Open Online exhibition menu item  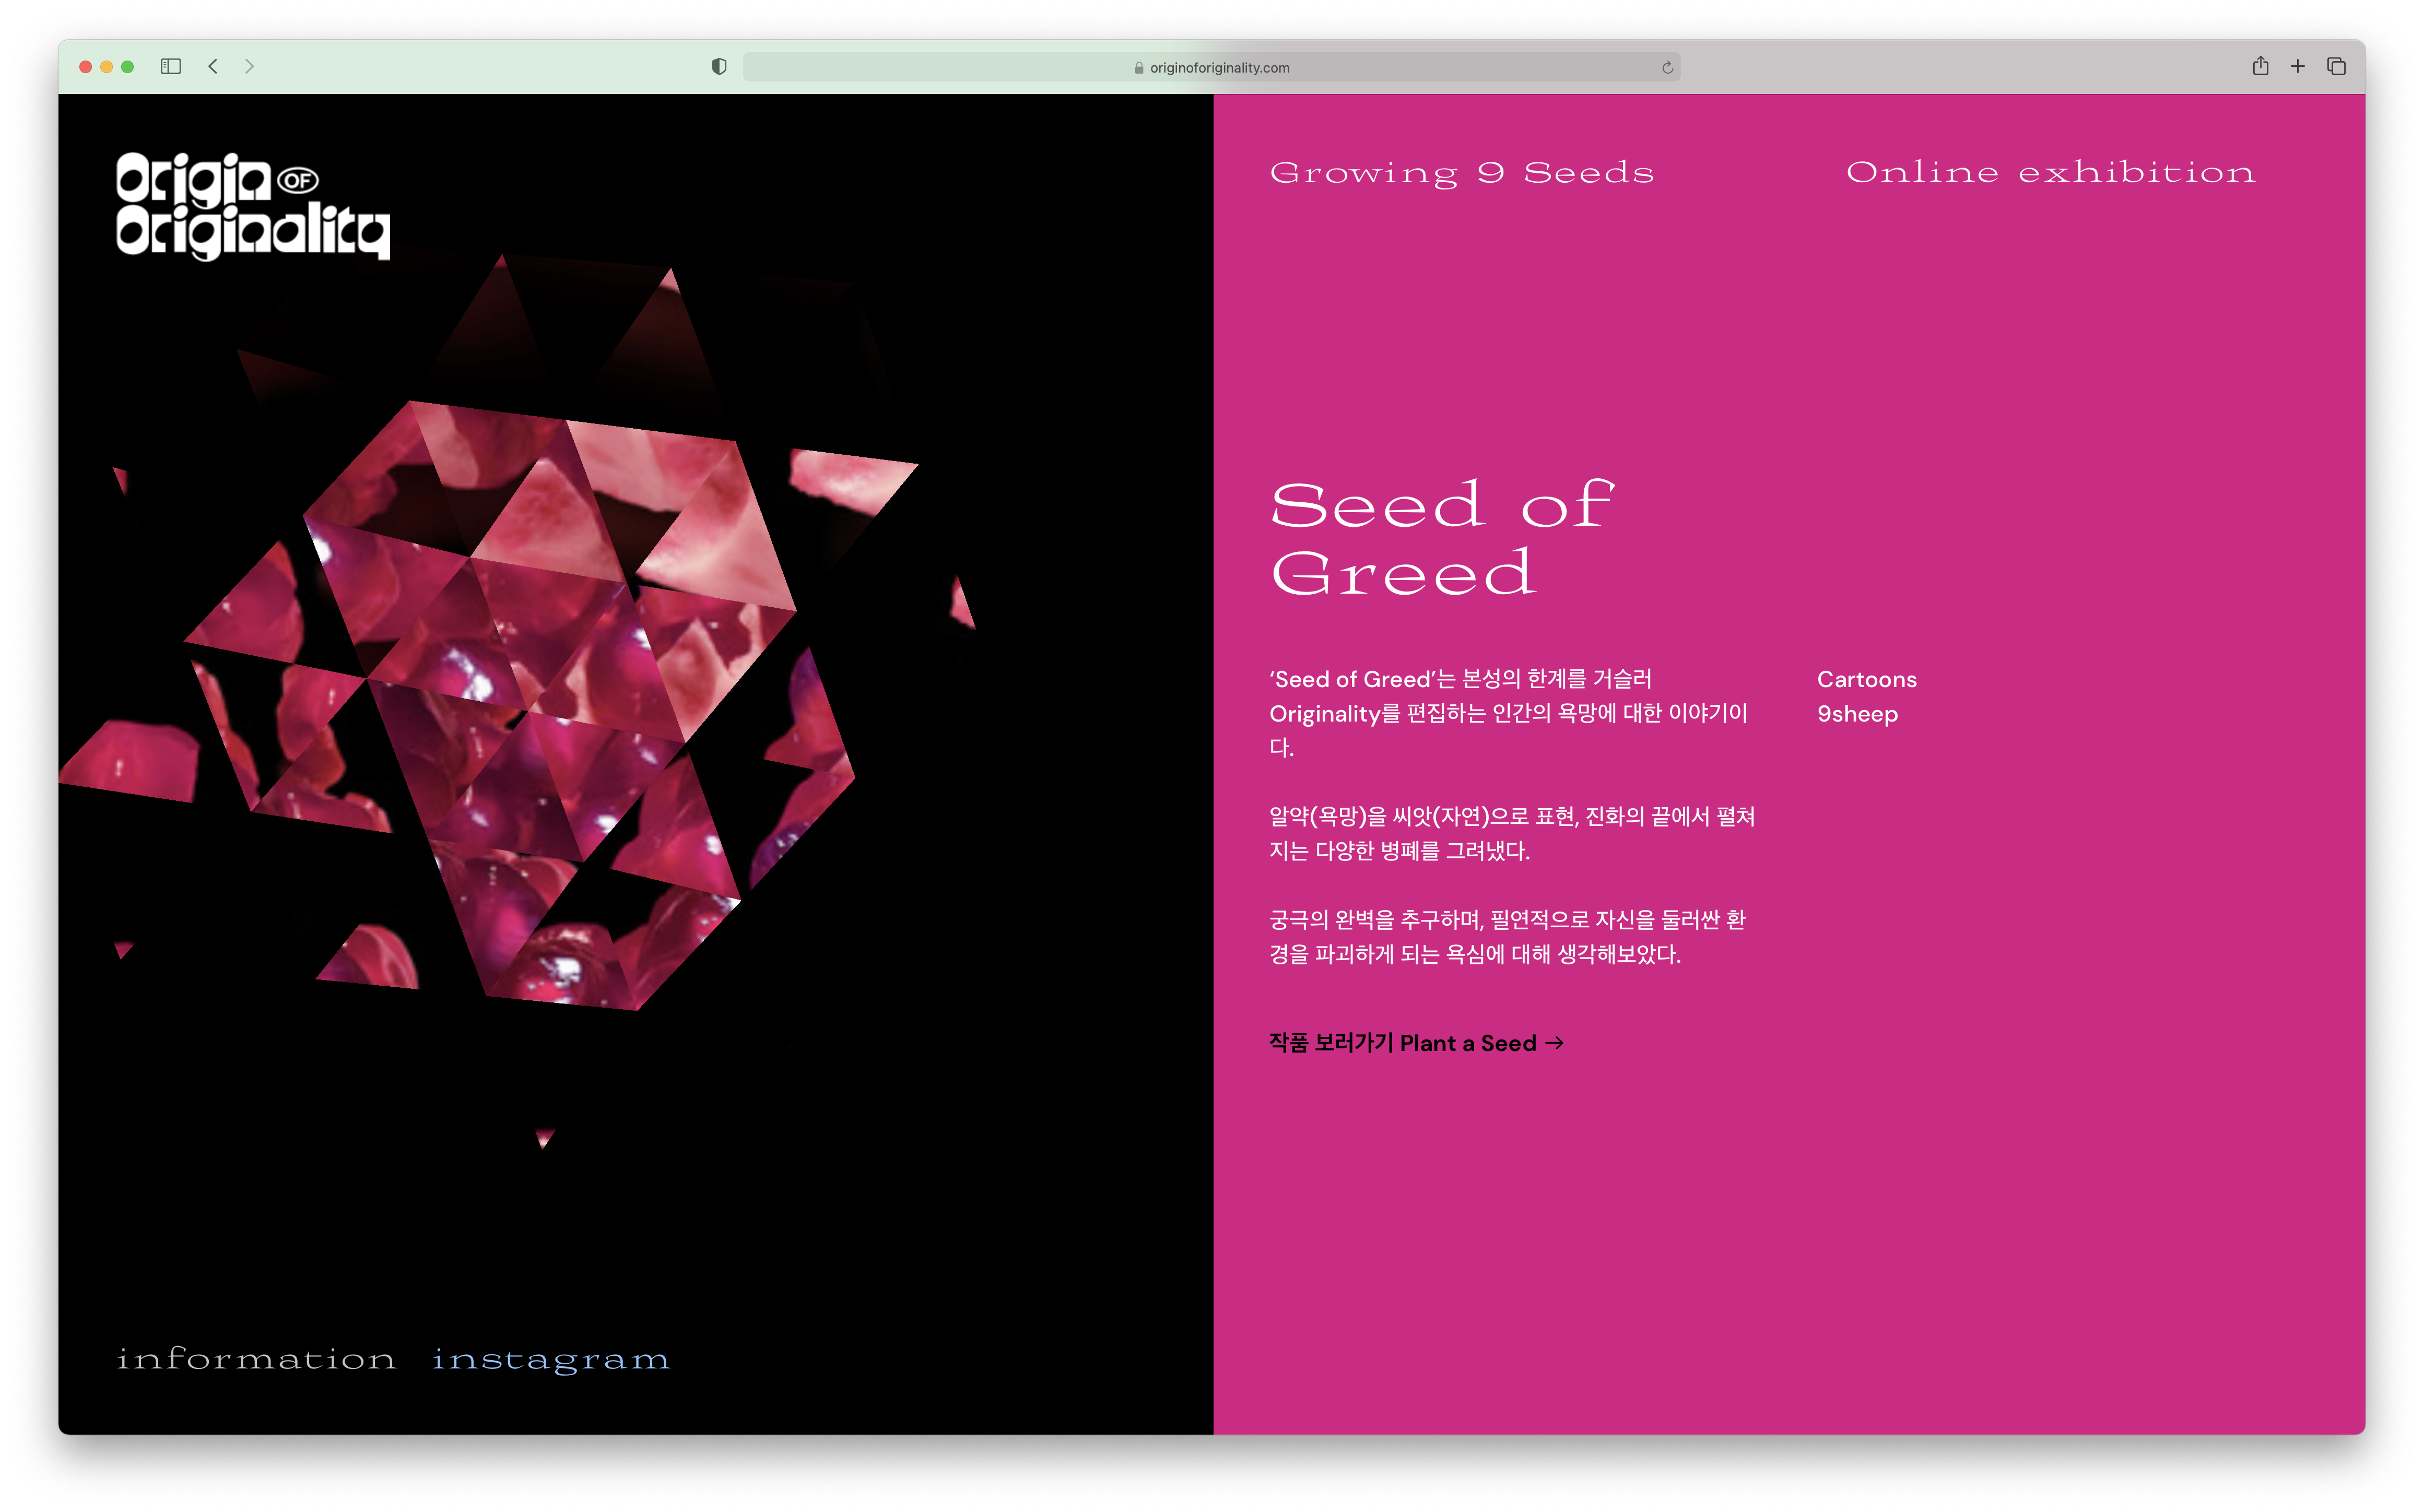pyautogui.click(x=2050, y=173)
